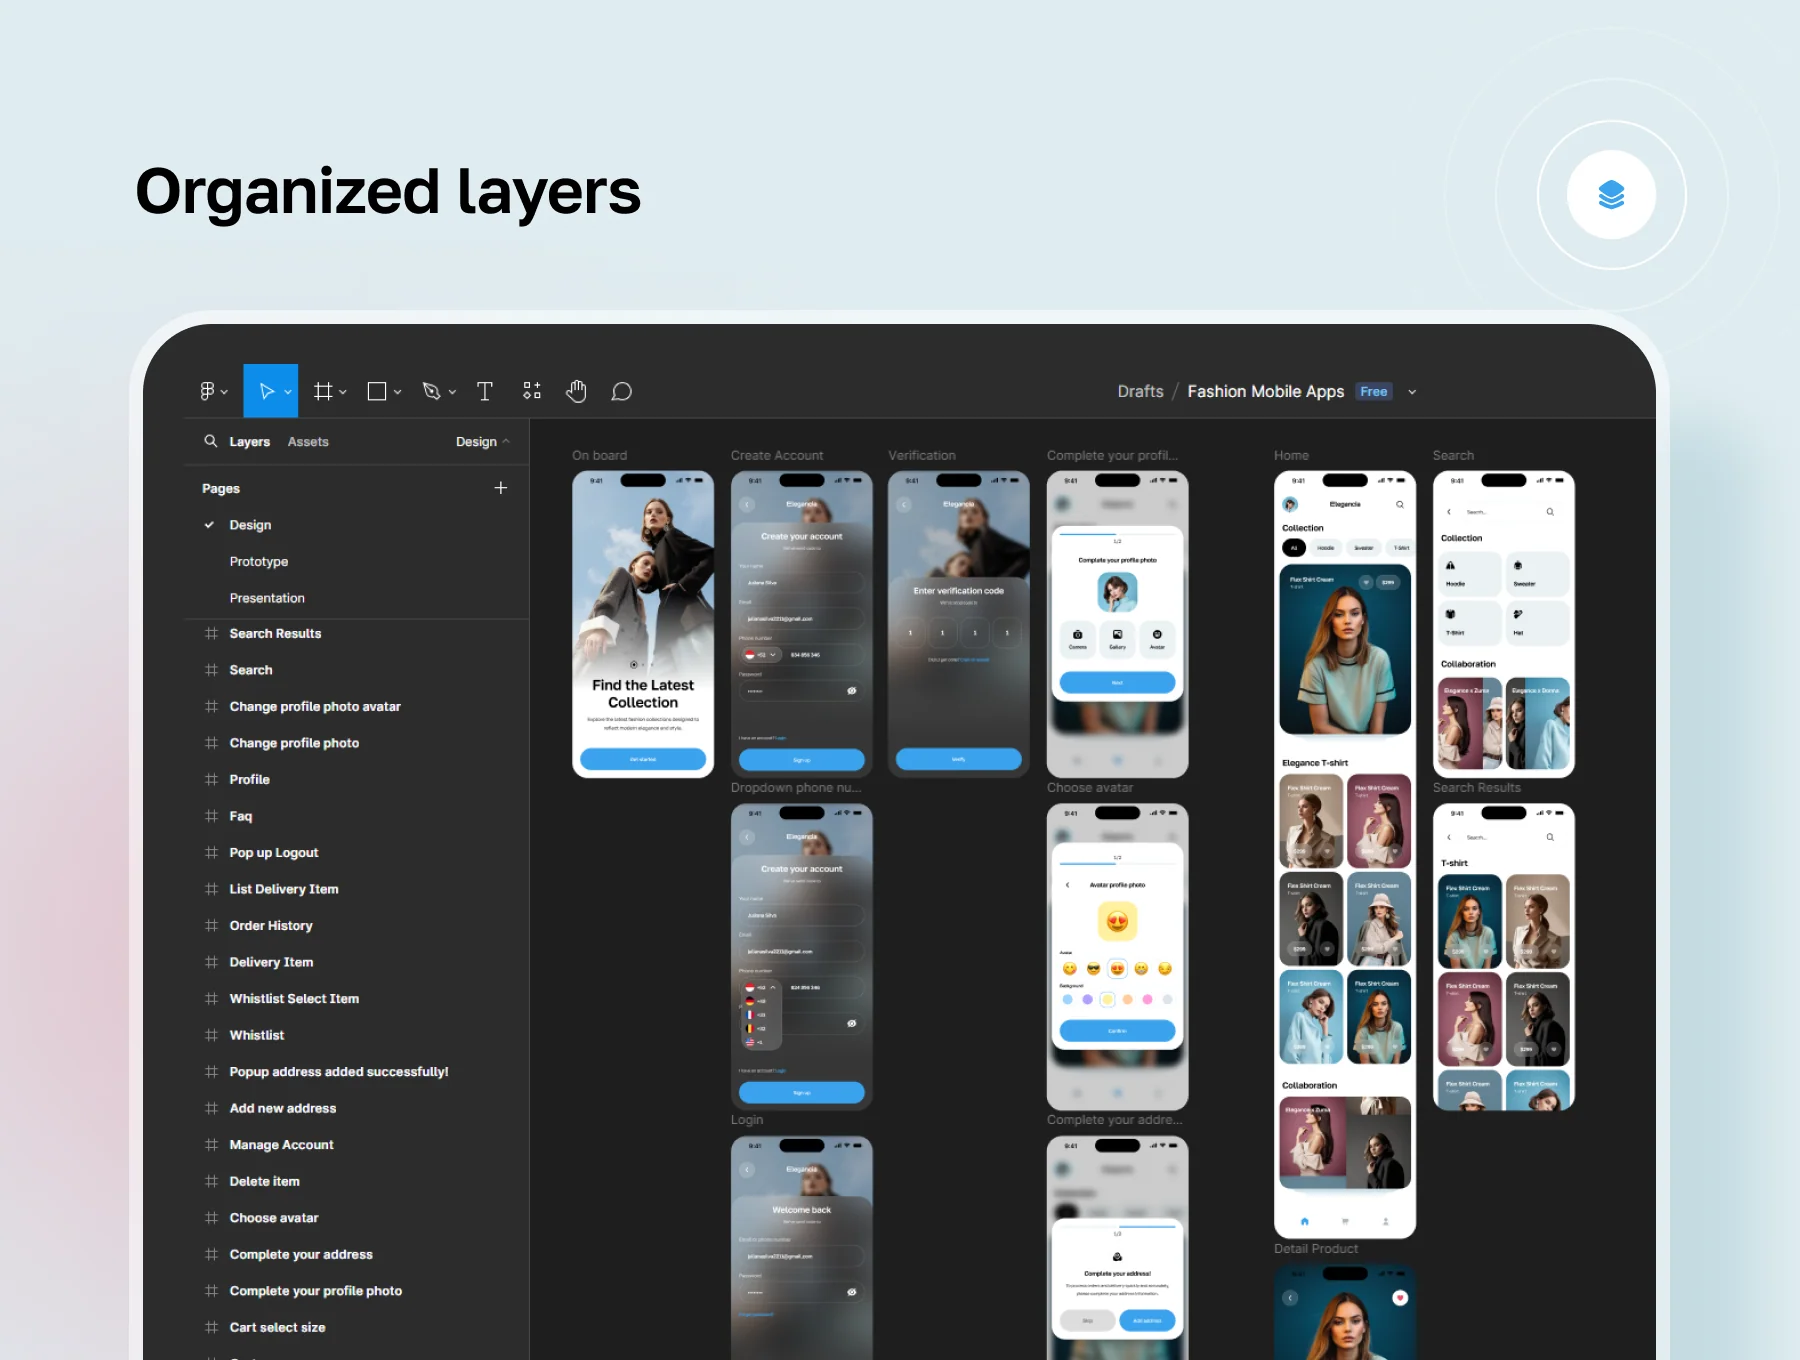Viewport: 1800px width, 1360px height.
Task: Click the Detail Product frame label
Action: [1316, 1248]
